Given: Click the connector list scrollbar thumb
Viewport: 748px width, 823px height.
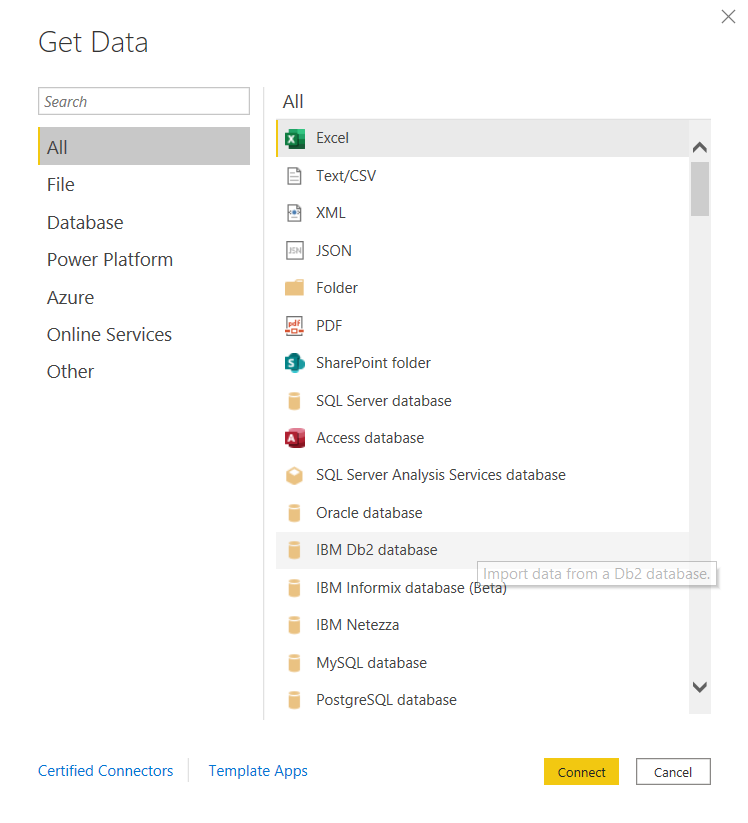Looking at the screenshot, I should pos(700,189).
